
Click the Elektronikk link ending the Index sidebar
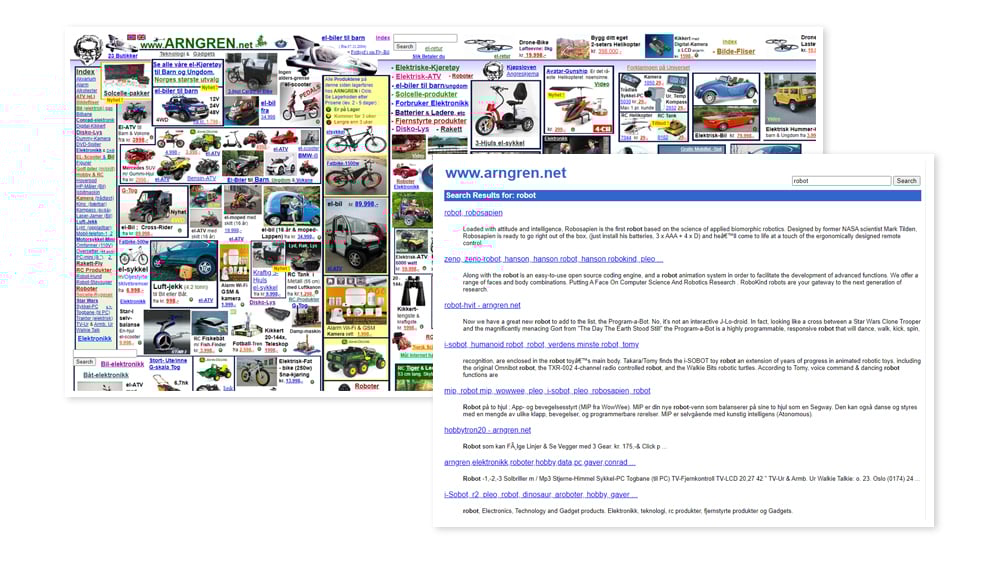94,339
